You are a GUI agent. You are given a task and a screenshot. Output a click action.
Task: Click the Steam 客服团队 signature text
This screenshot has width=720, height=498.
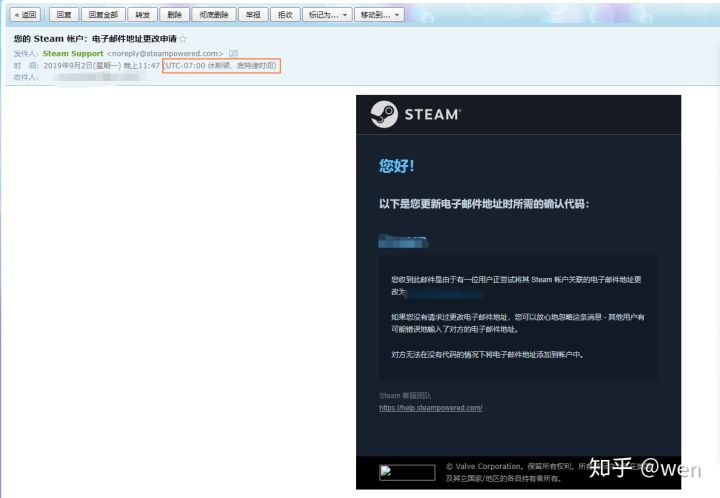tap(405, 396)
